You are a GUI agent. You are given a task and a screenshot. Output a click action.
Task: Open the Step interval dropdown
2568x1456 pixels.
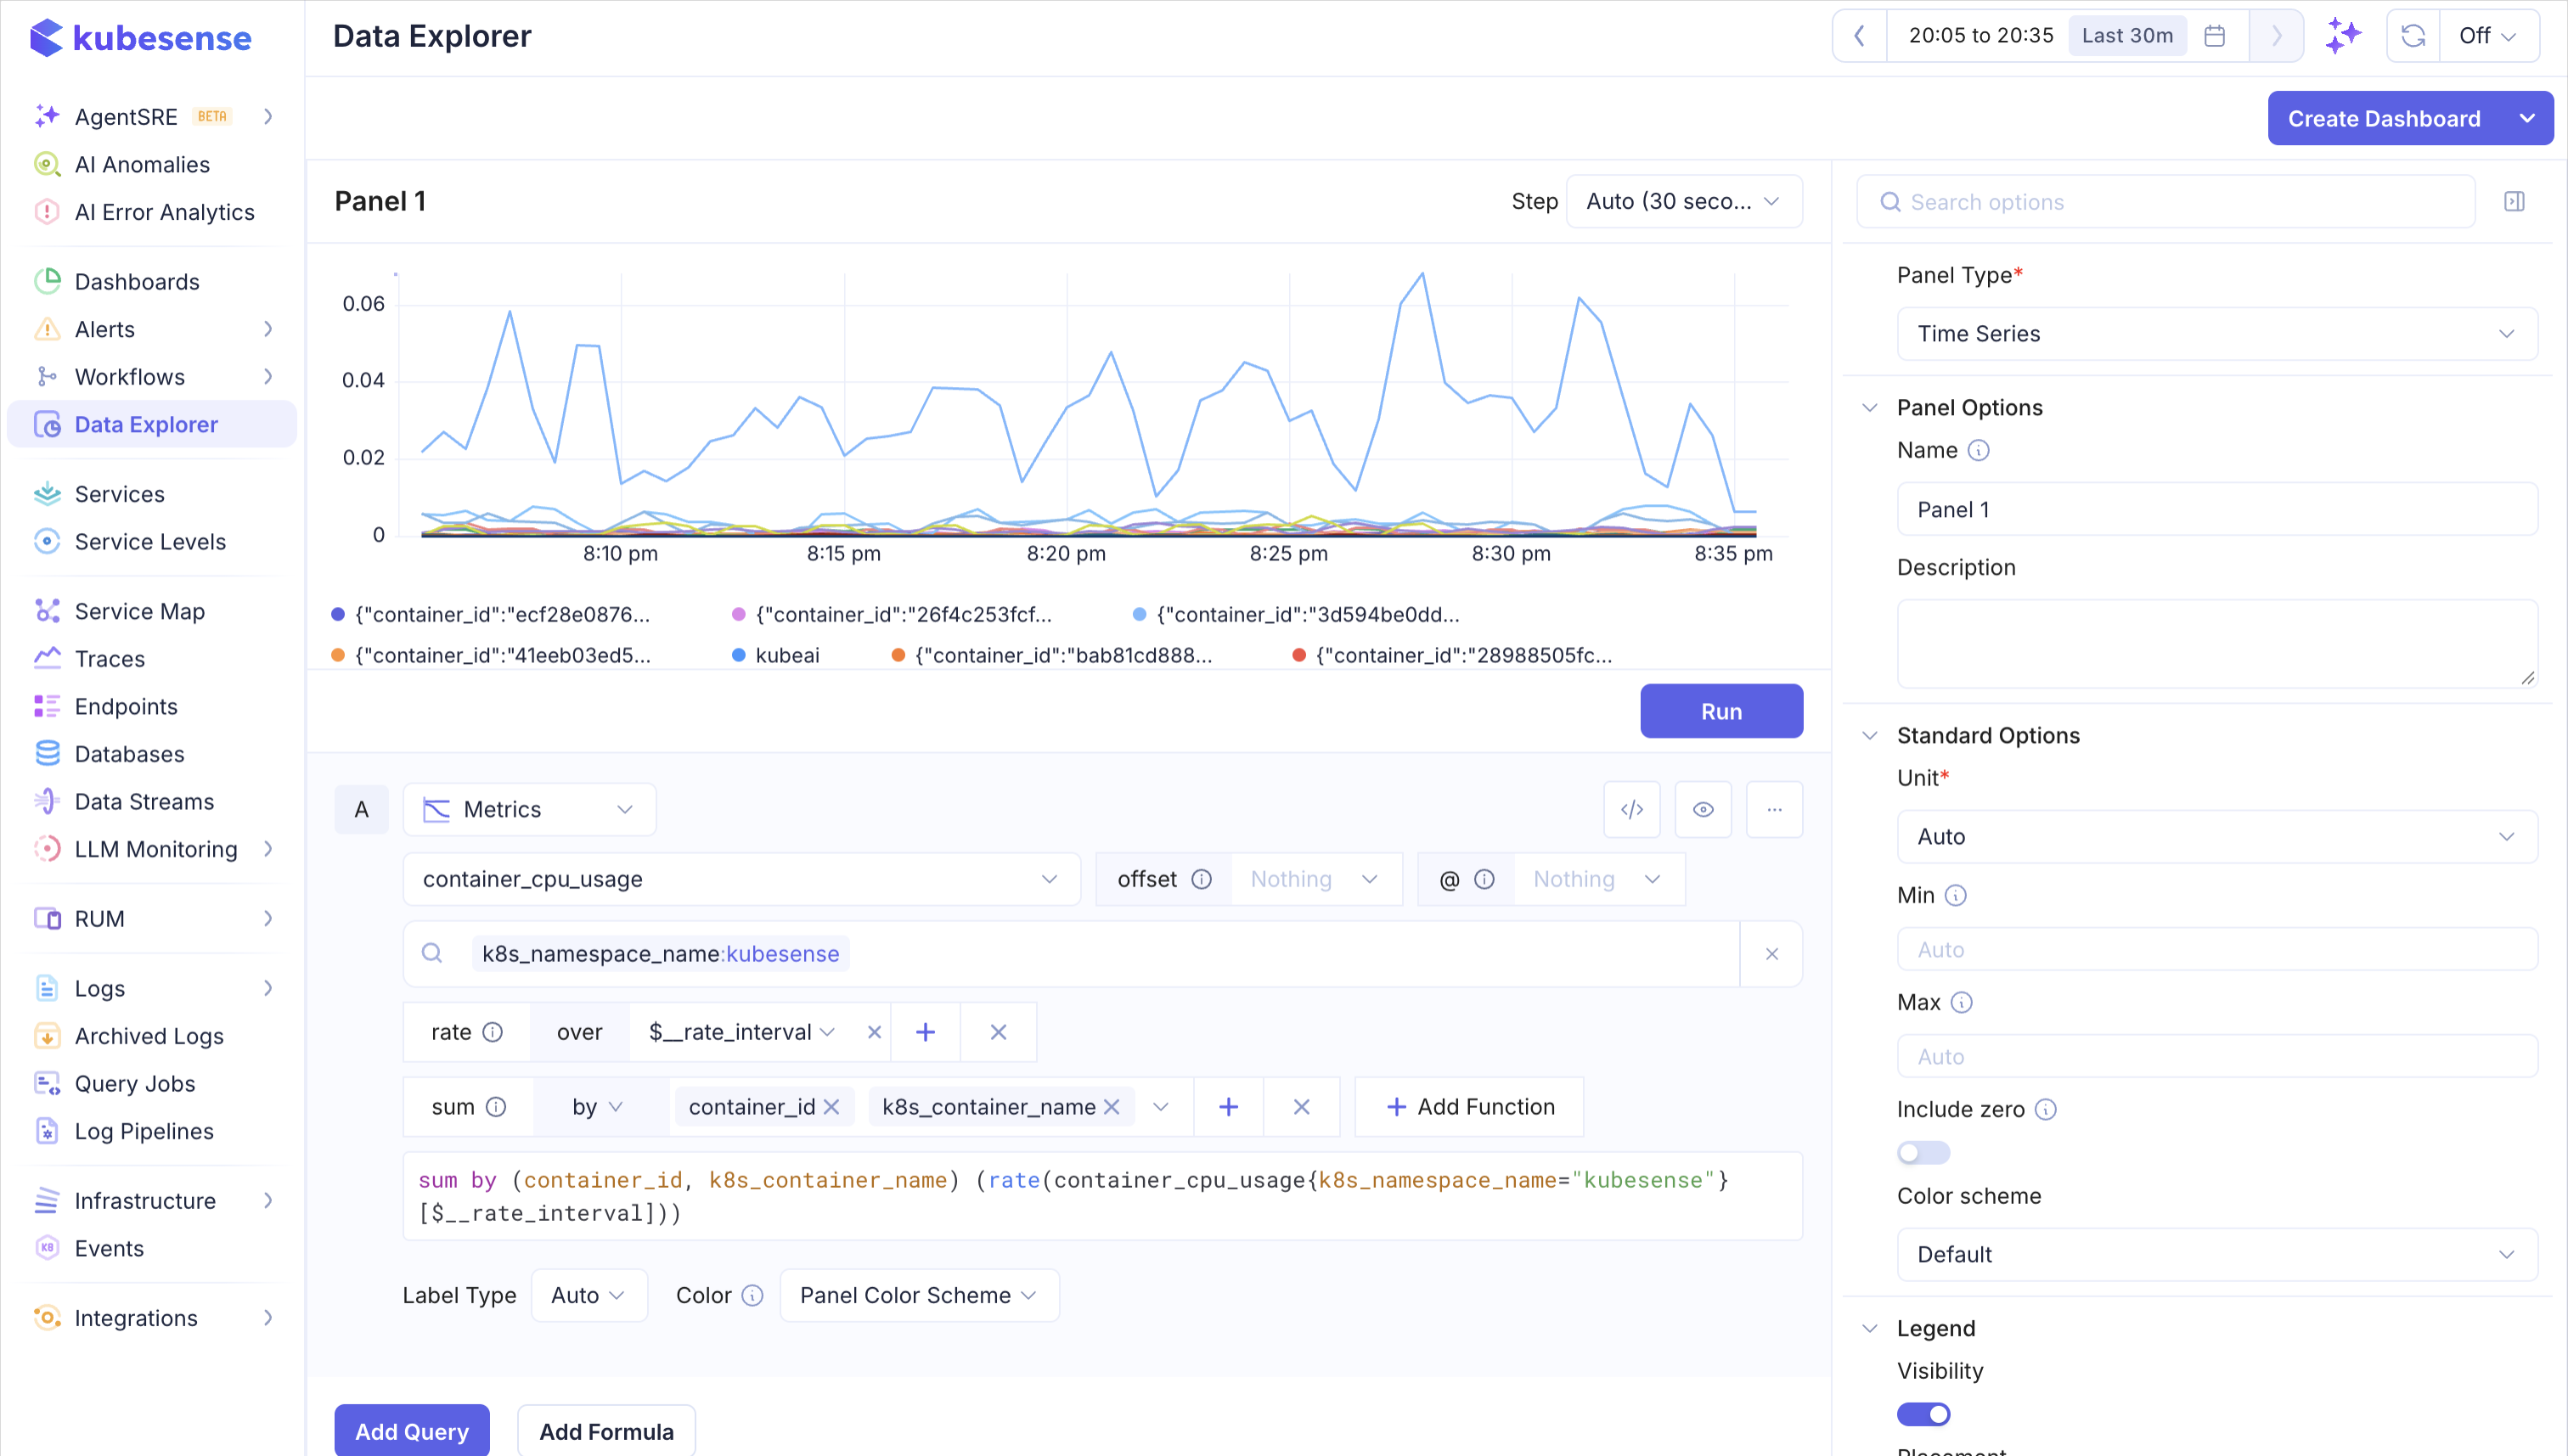pyautogui.click(x=1684, y=202)
